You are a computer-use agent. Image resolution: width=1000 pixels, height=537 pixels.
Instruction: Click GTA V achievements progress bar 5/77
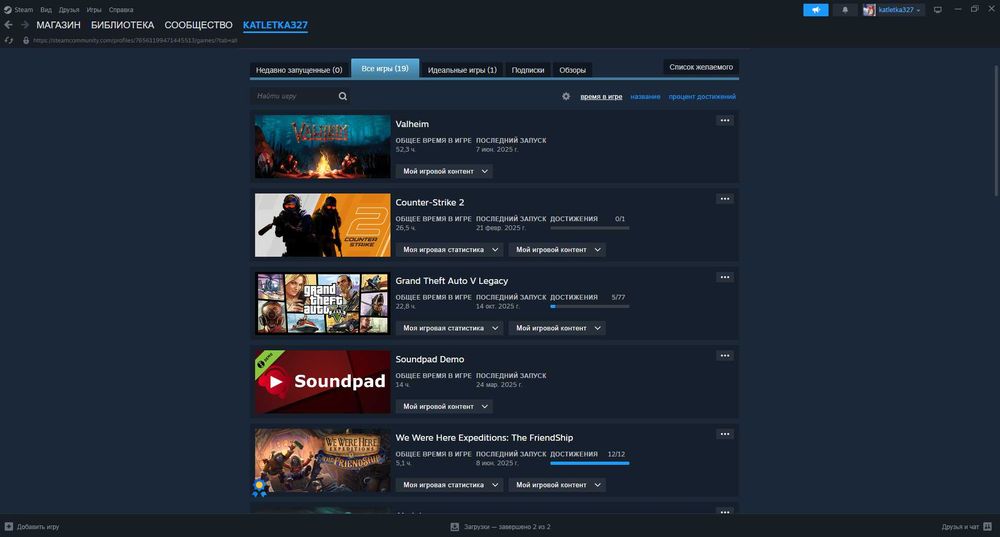point(589,306)
